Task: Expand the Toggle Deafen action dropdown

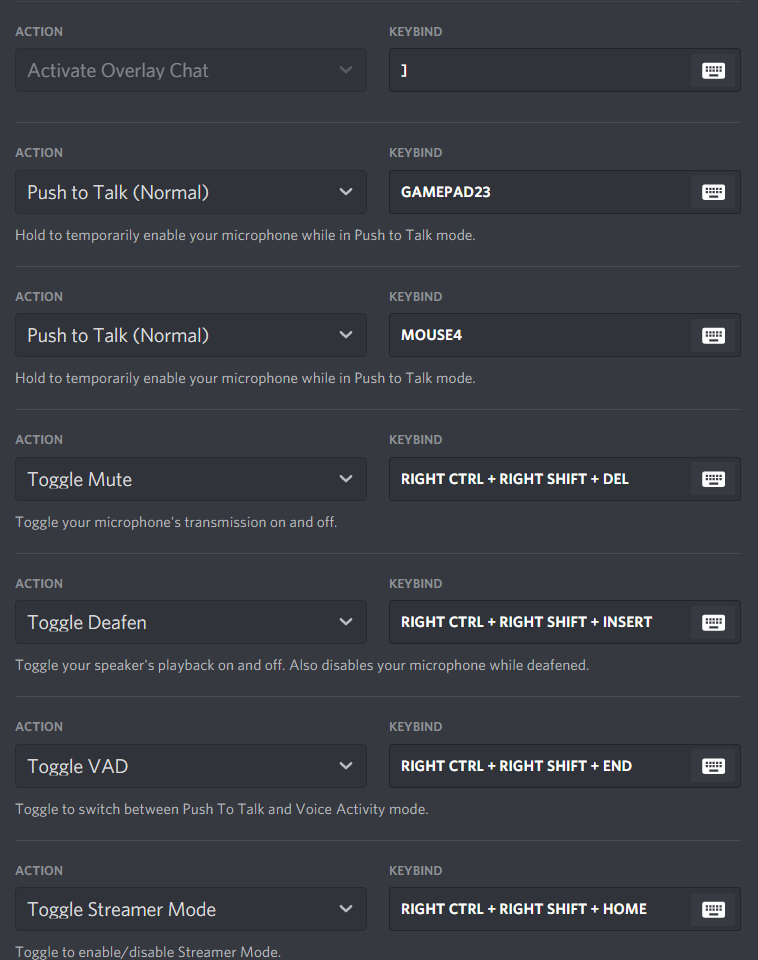Action: point(191,622)
